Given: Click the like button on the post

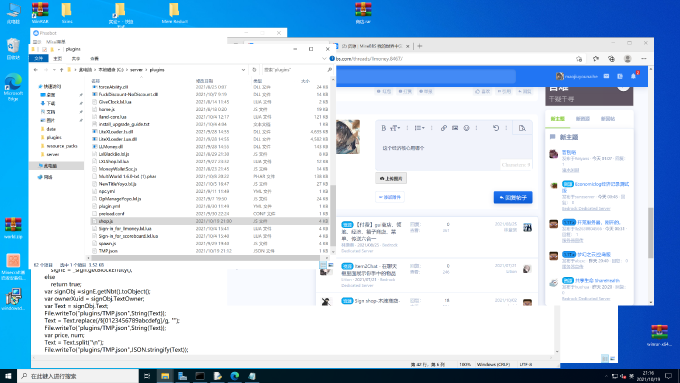Looking at the screenshot, I should [482, 92].
